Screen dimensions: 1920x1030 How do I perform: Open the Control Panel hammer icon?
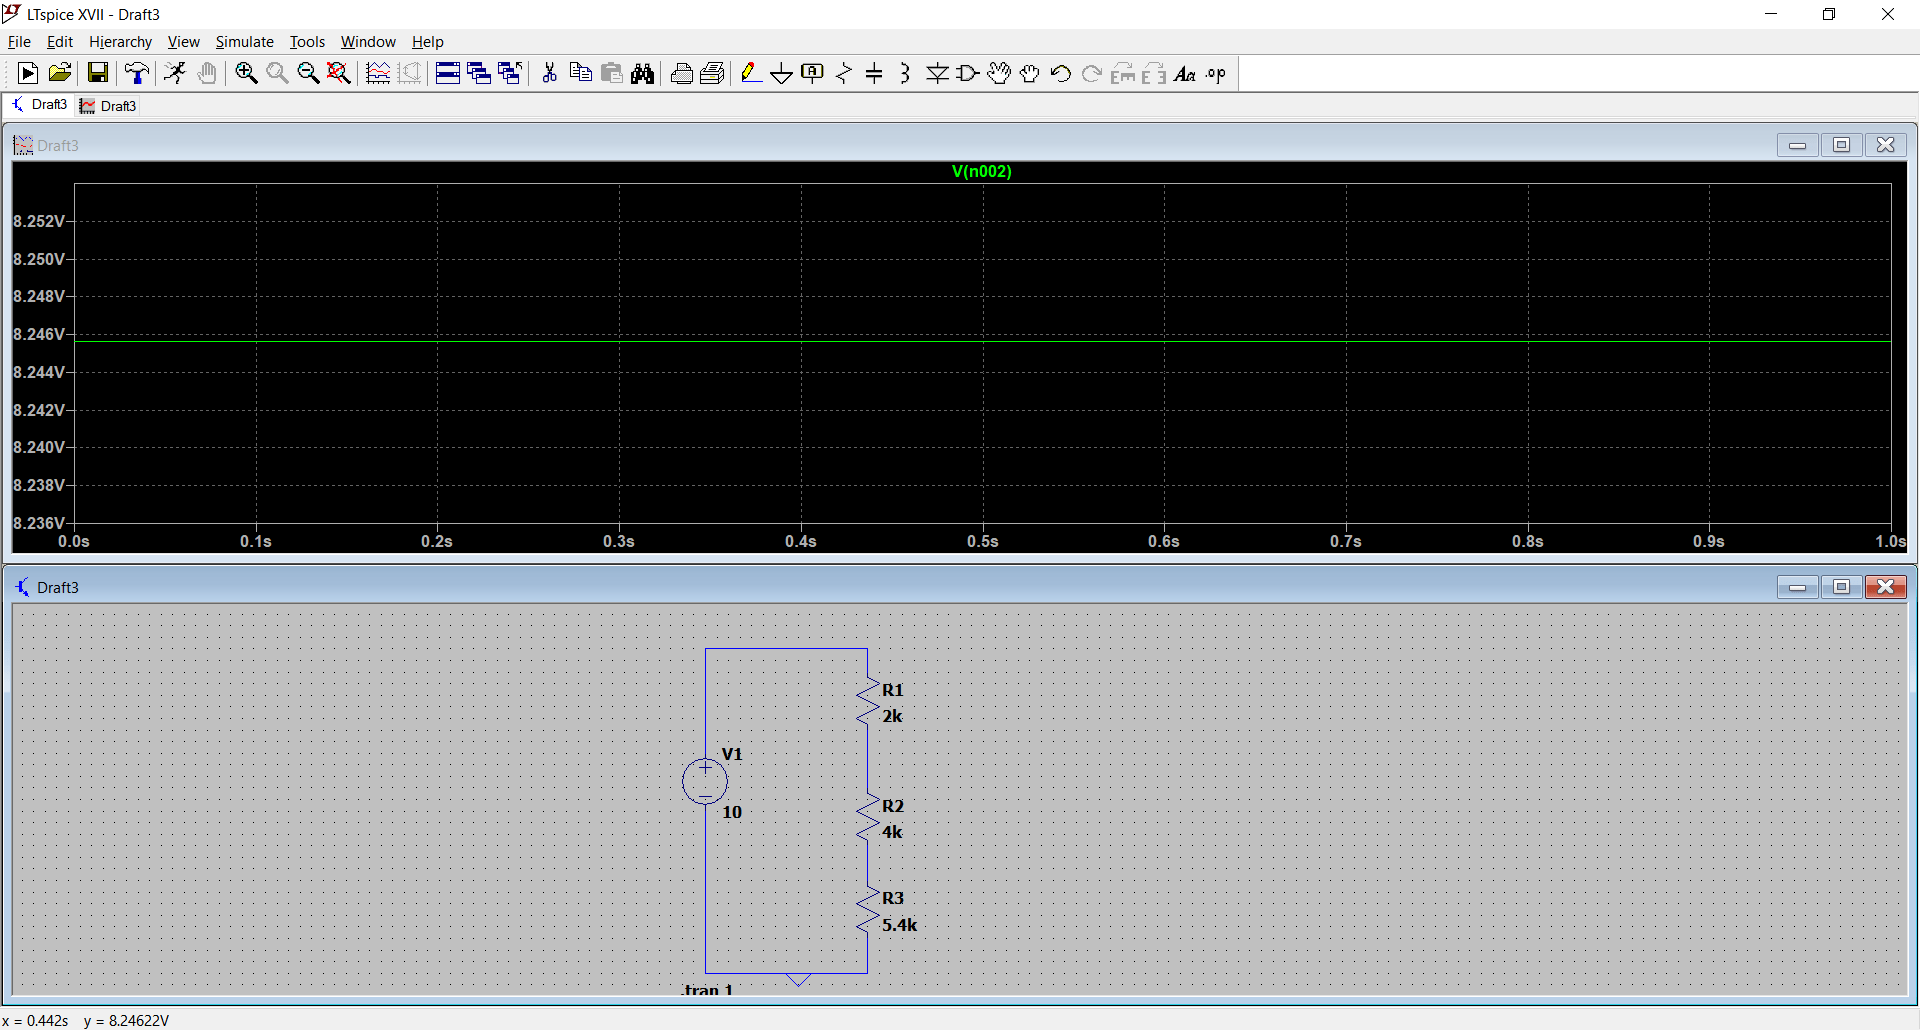137,72
